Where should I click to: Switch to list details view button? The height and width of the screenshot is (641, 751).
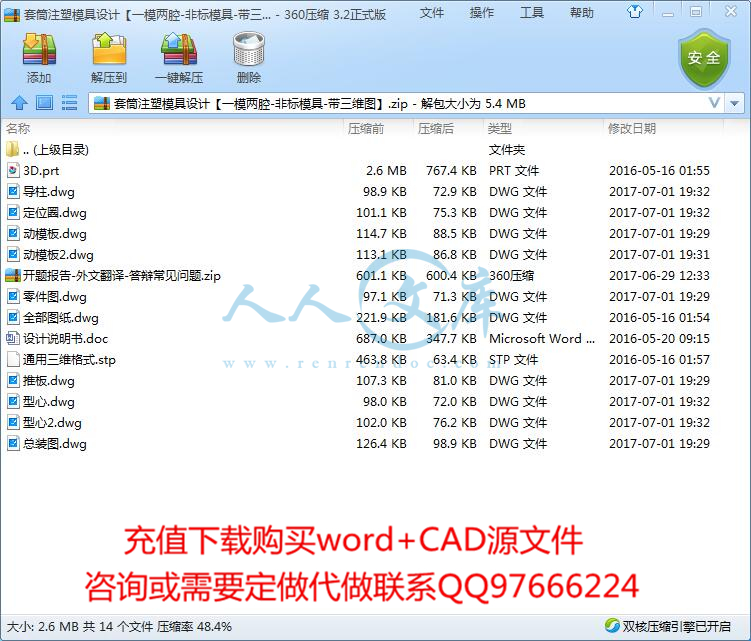coord(69,103)
